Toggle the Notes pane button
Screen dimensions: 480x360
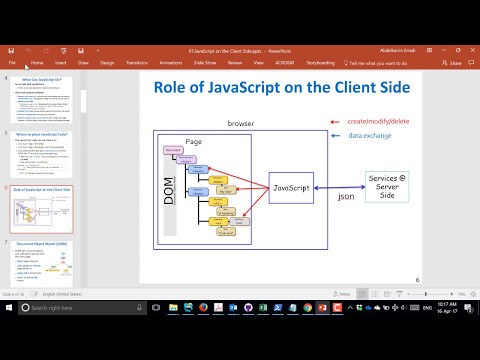coord(342,294)
